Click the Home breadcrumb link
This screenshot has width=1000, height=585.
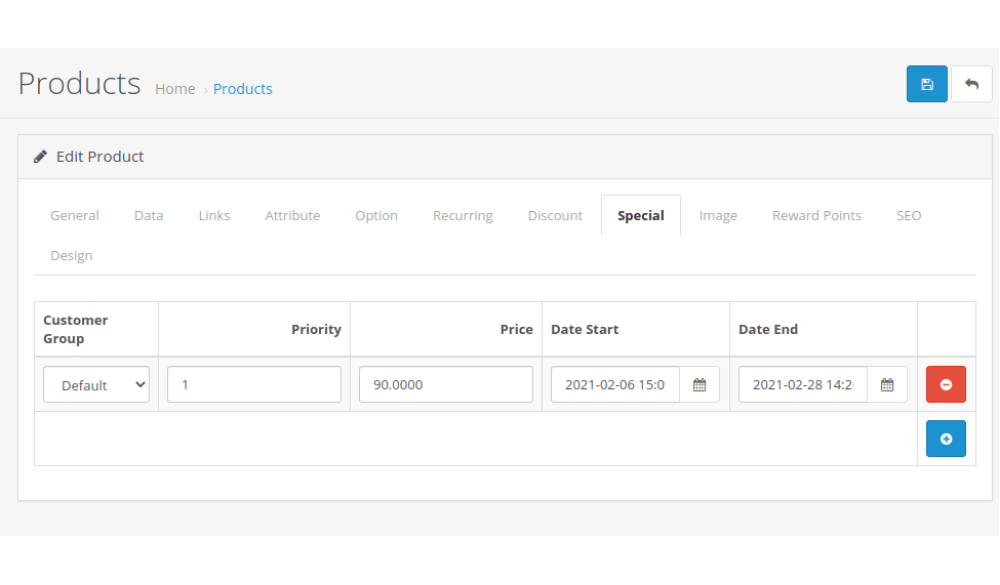pyautogui.click(x=175, y=89)
